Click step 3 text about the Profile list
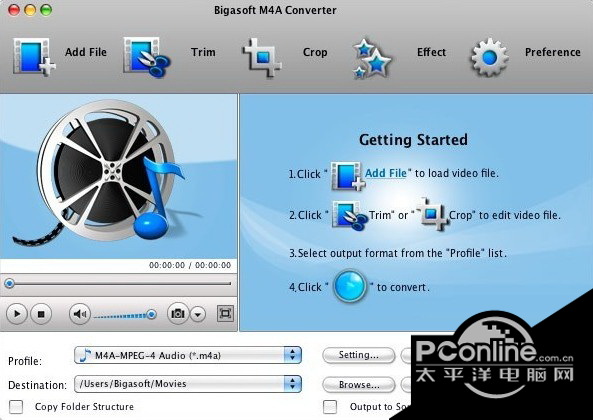593x420 pixels. (x=398, y=253)
